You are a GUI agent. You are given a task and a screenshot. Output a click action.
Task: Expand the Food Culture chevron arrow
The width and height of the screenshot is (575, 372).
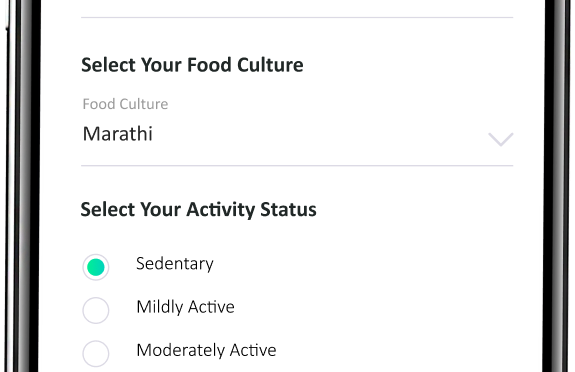pyautogui.click(x=501, y=139)
